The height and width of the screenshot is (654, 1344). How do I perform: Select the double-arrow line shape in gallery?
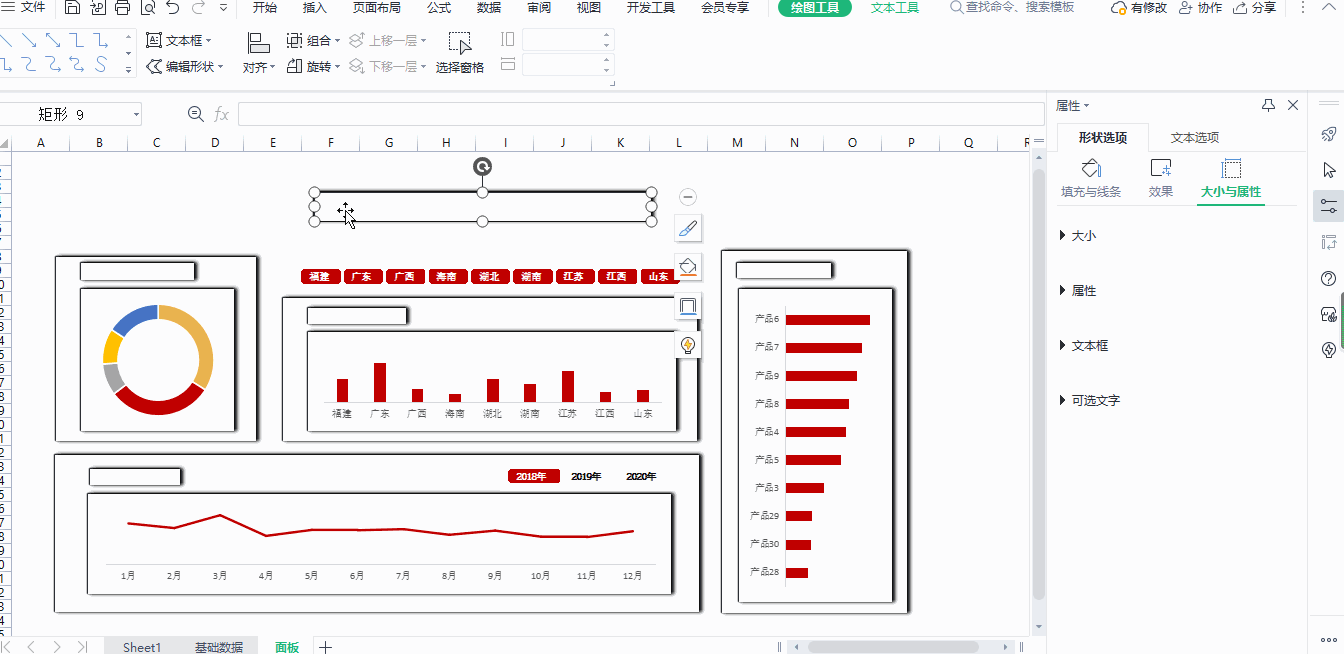click(52, 41)
